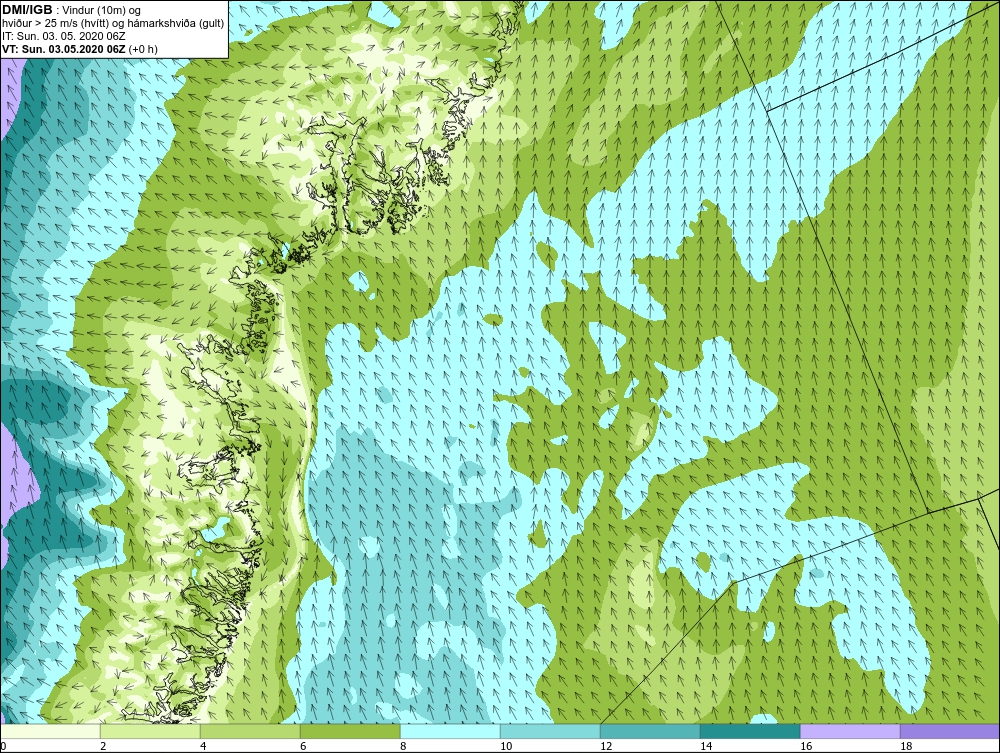Click the 14-16 m/s dark teal swatch

coord(750,731)
